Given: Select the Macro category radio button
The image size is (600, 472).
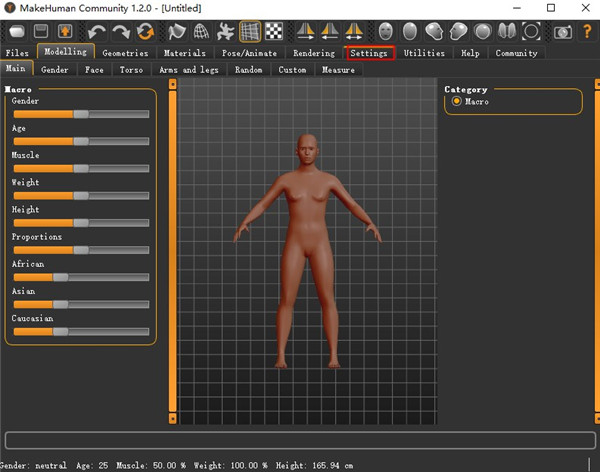Looking at the screenshot, I should (x=457, y=101).
